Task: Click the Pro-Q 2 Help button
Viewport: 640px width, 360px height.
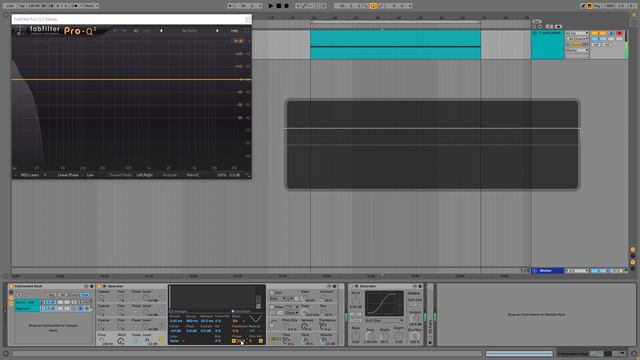Action: point(234,31)
